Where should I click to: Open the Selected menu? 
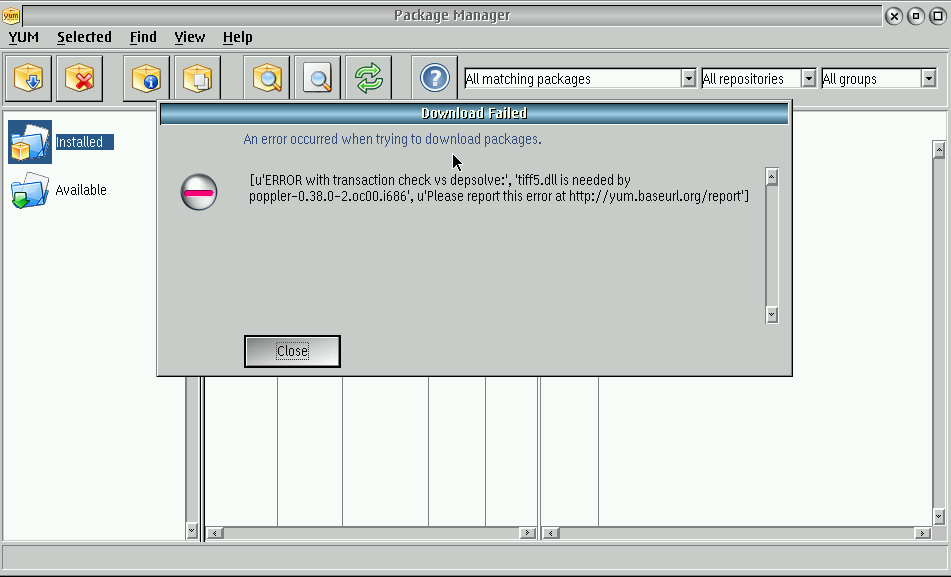(84, 37)
